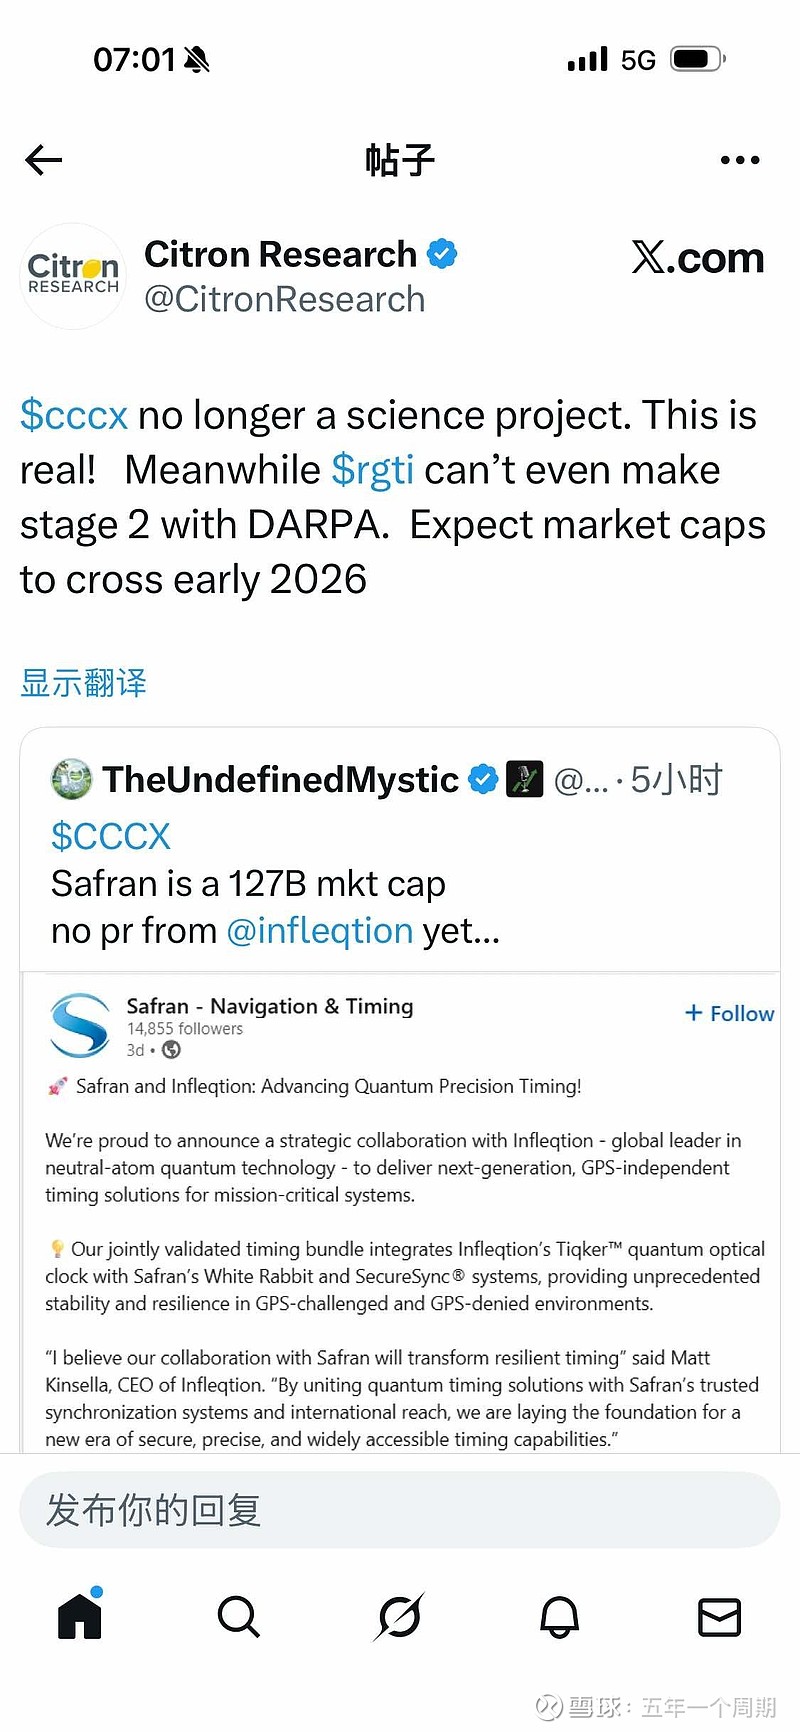Tap Citron Research blue verified badge

[442, 254]
